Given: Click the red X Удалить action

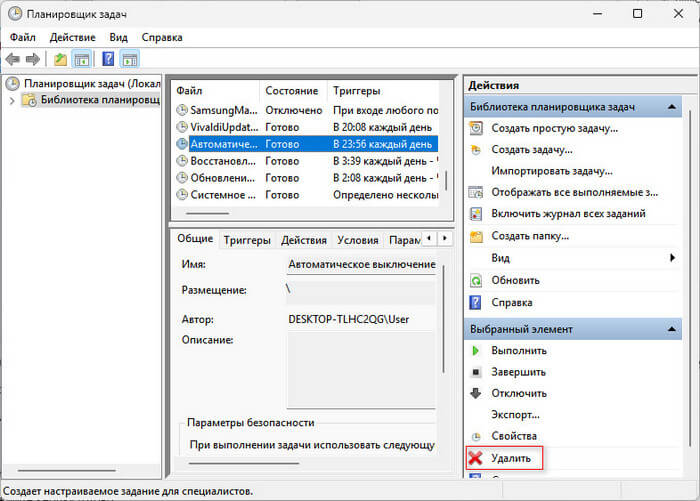Looking at the screenshot, I should point(510,458).
